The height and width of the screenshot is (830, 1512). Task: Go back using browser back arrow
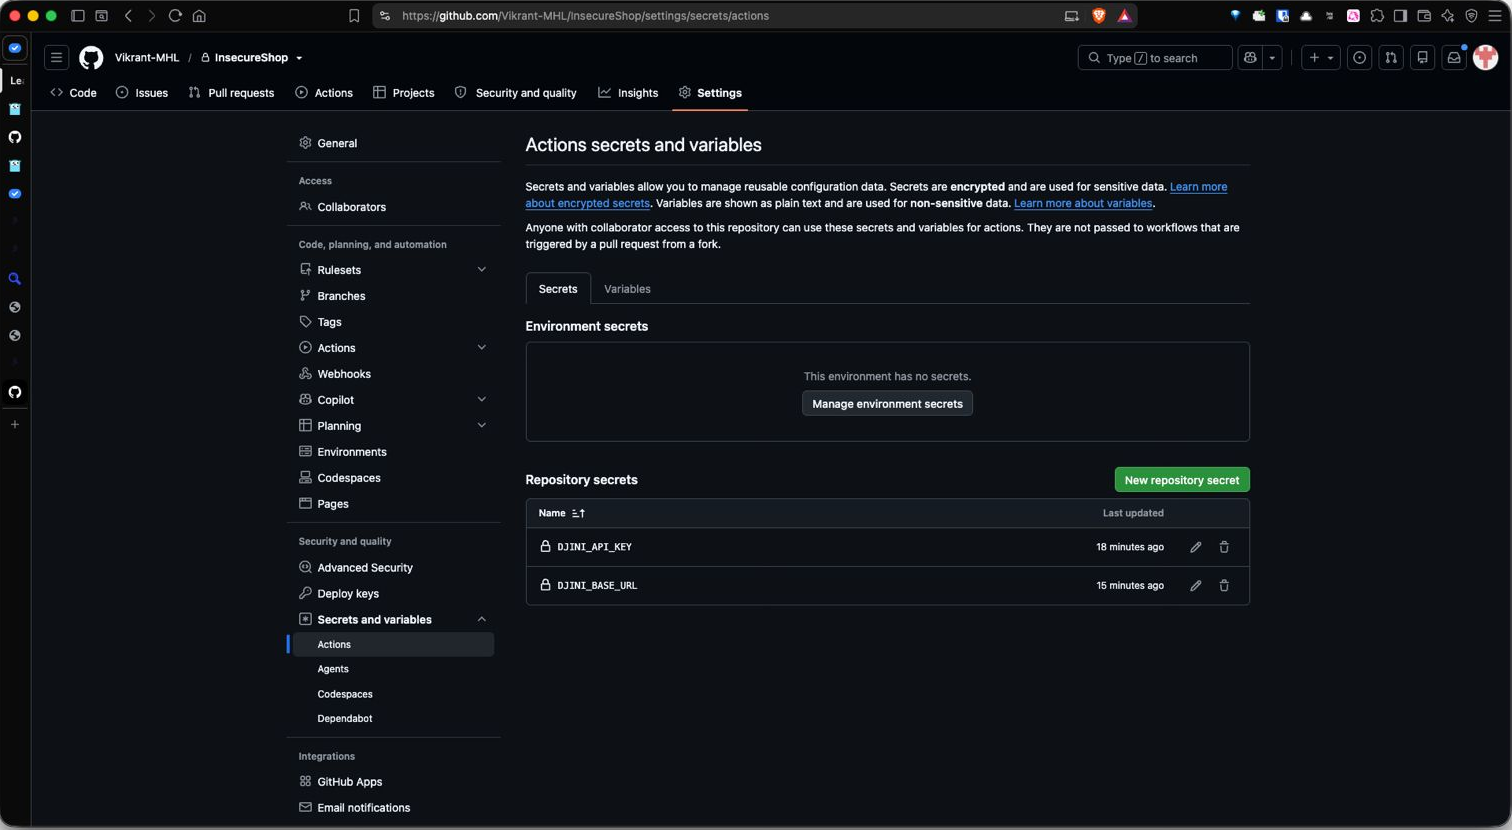pos(128,16)
